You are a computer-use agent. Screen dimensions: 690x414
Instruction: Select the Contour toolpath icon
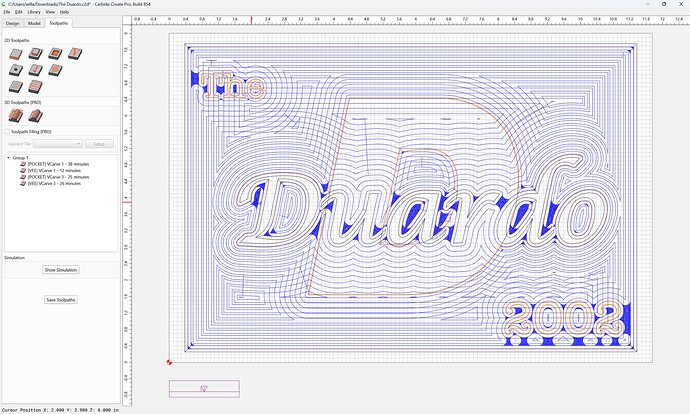(16, 54)
